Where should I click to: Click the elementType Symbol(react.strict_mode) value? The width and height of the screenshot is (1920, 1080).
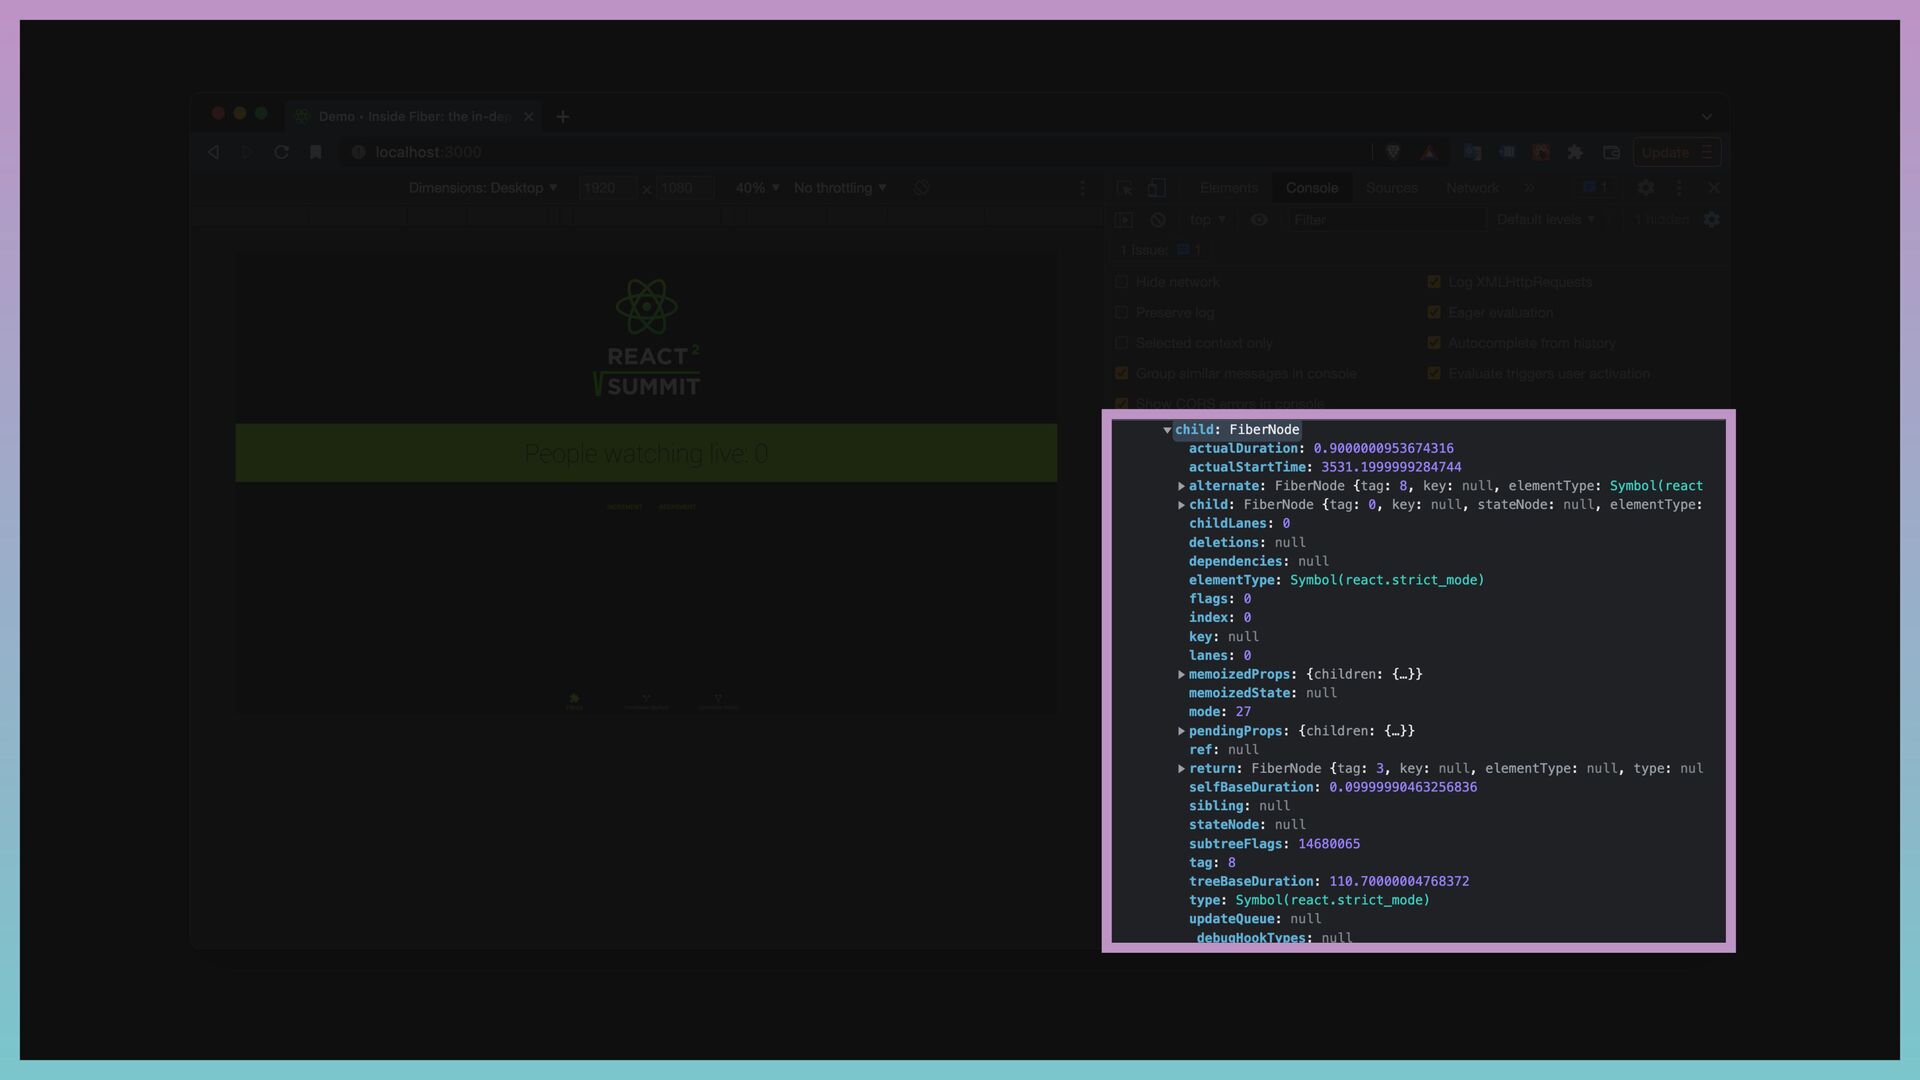[1387, 580]
